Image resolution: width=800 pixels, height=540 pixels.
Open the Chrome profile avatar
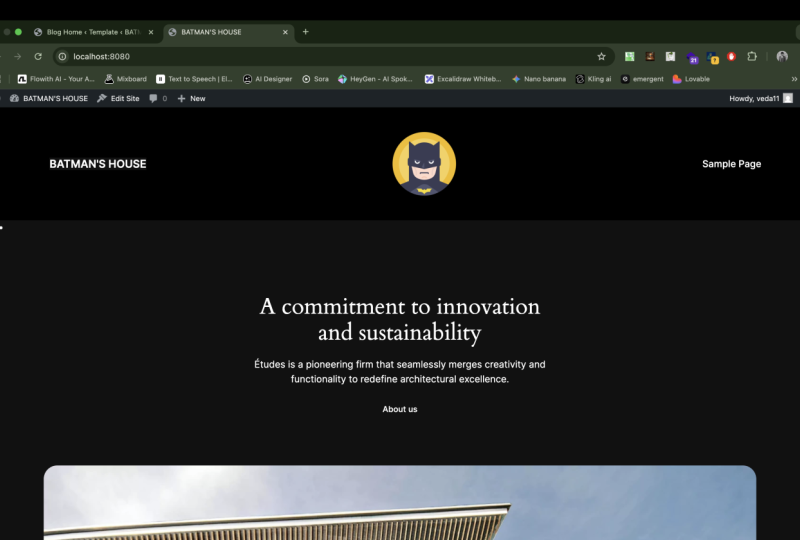point(782,57)
